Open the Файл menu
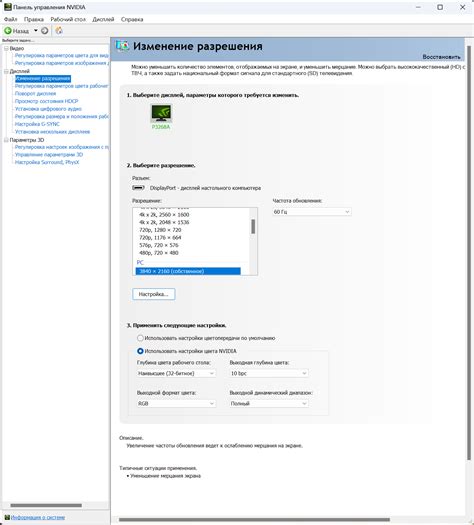The height and width of the screenshot is (525, 474). click(x=11, y=19)
